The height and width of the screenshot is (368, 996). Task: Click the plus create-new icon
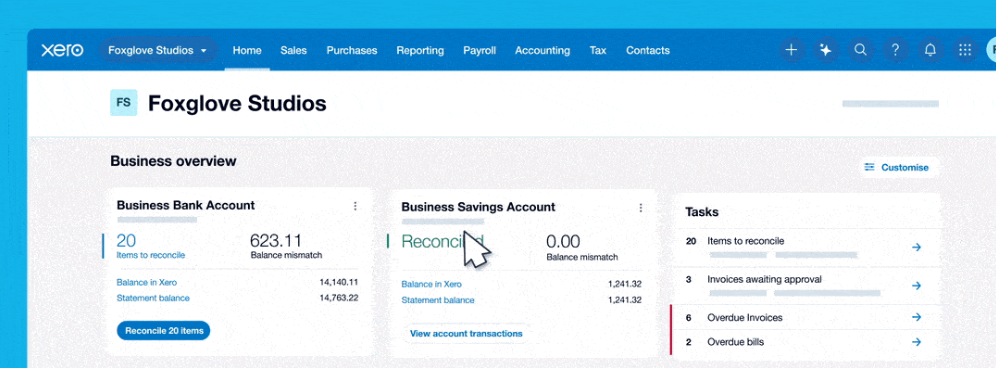pyautogui.click(x=791, y=50)
